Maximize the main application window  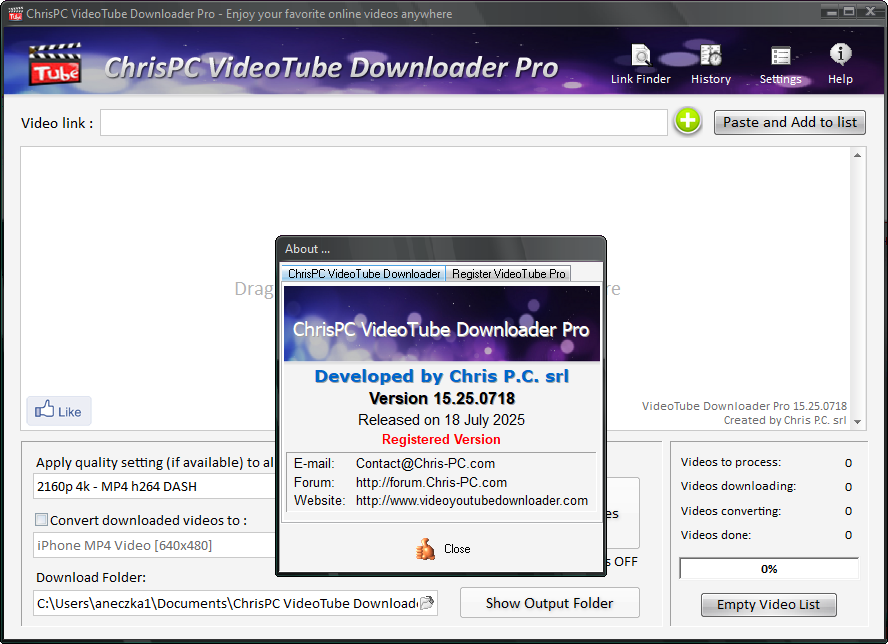click(x=849, y=11)
